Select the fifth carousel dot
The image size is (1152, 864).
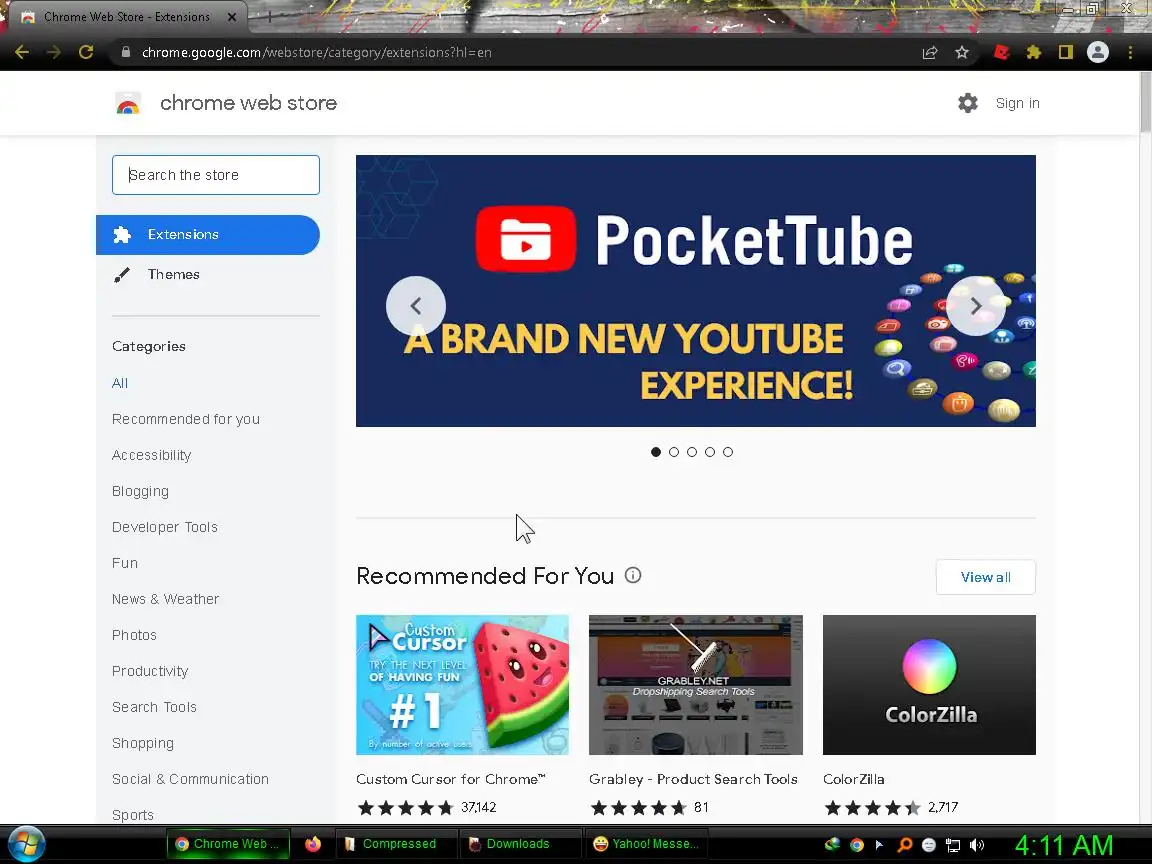click(x=728, y=452)
